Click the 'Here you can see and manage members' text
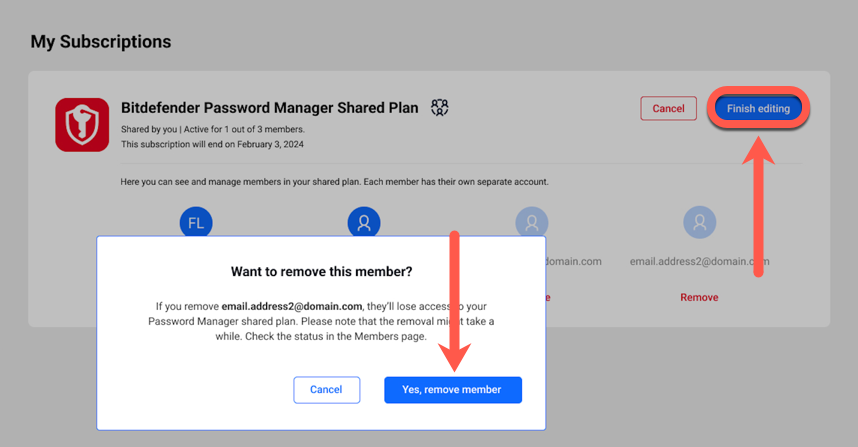 point(334,182)
